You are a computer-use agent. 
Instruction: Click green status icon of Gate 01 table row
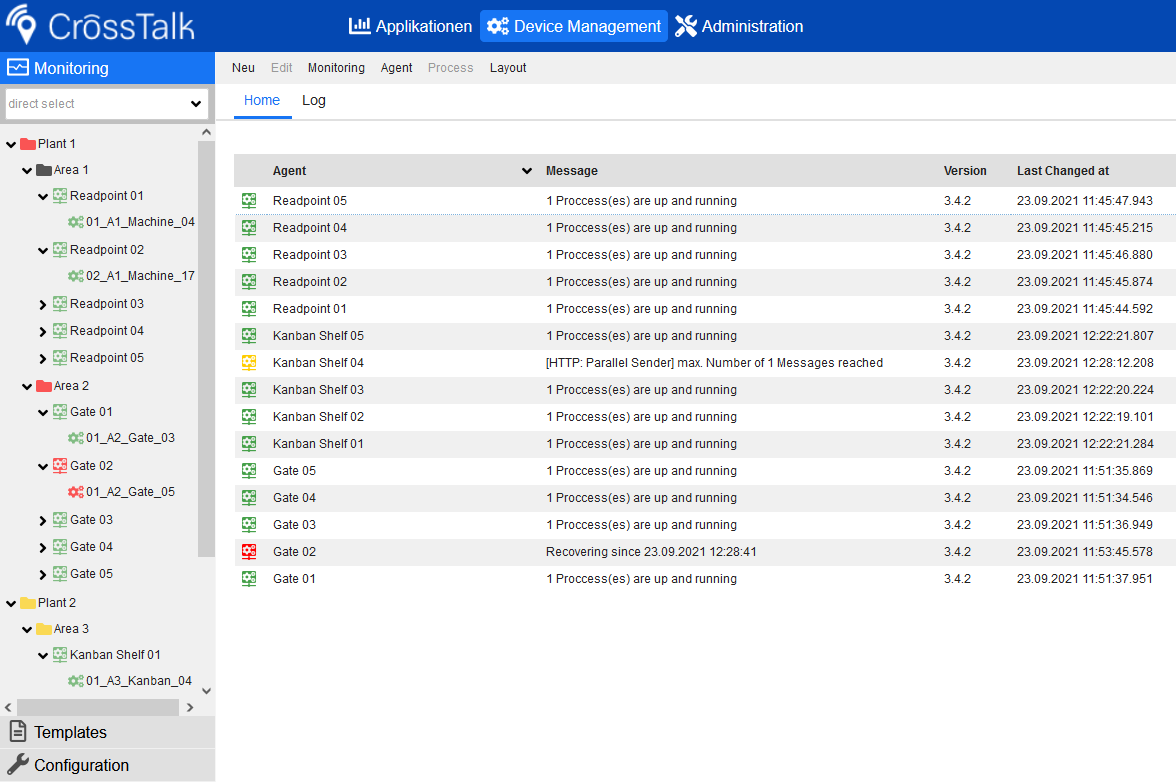249,578
